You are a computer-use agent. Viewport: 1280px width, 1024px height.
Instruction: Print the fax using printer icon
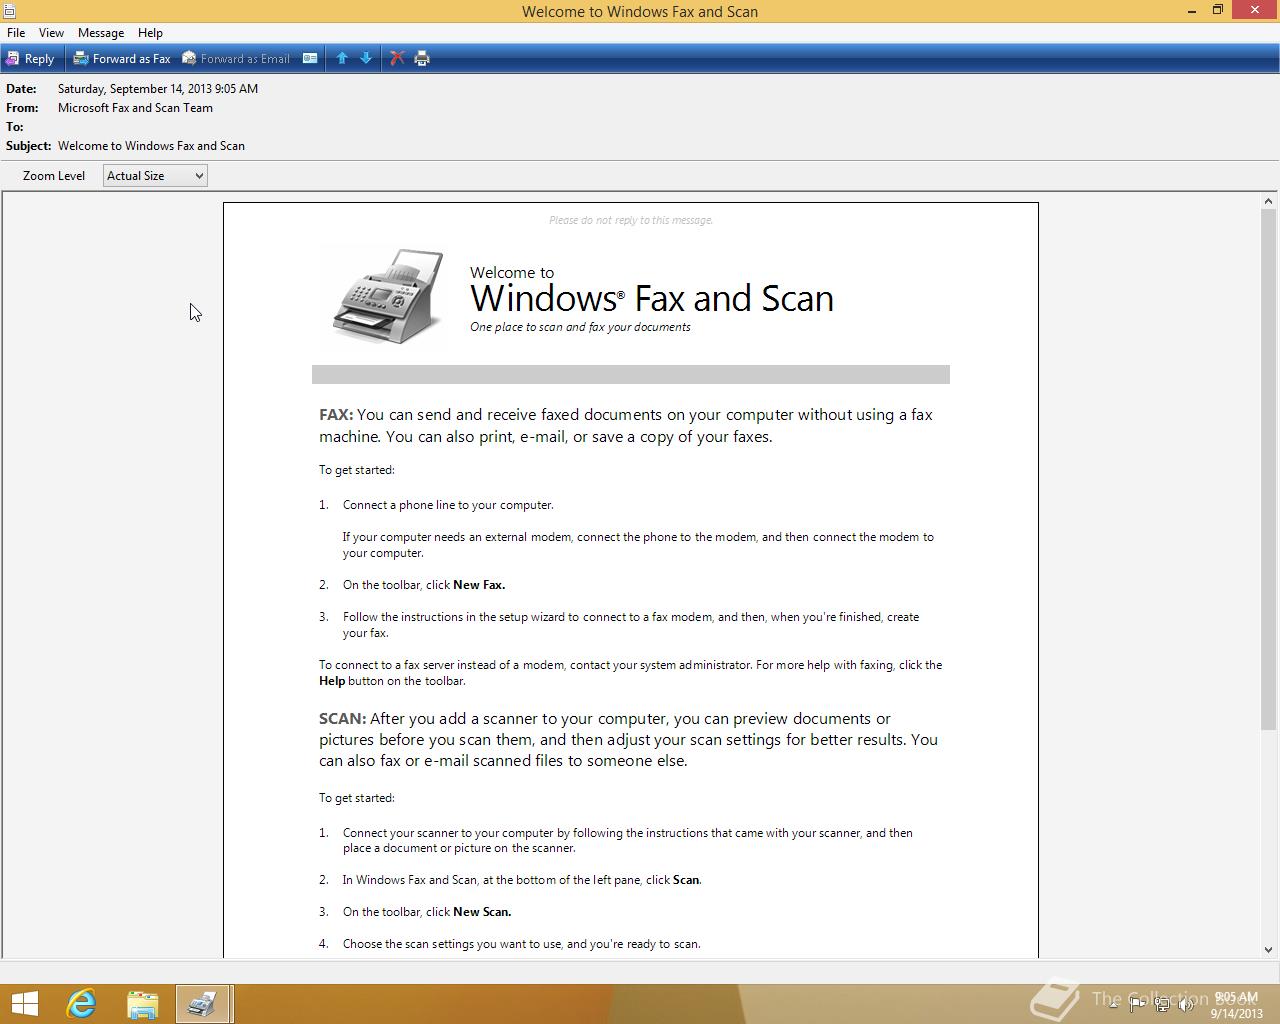(422, 59)
